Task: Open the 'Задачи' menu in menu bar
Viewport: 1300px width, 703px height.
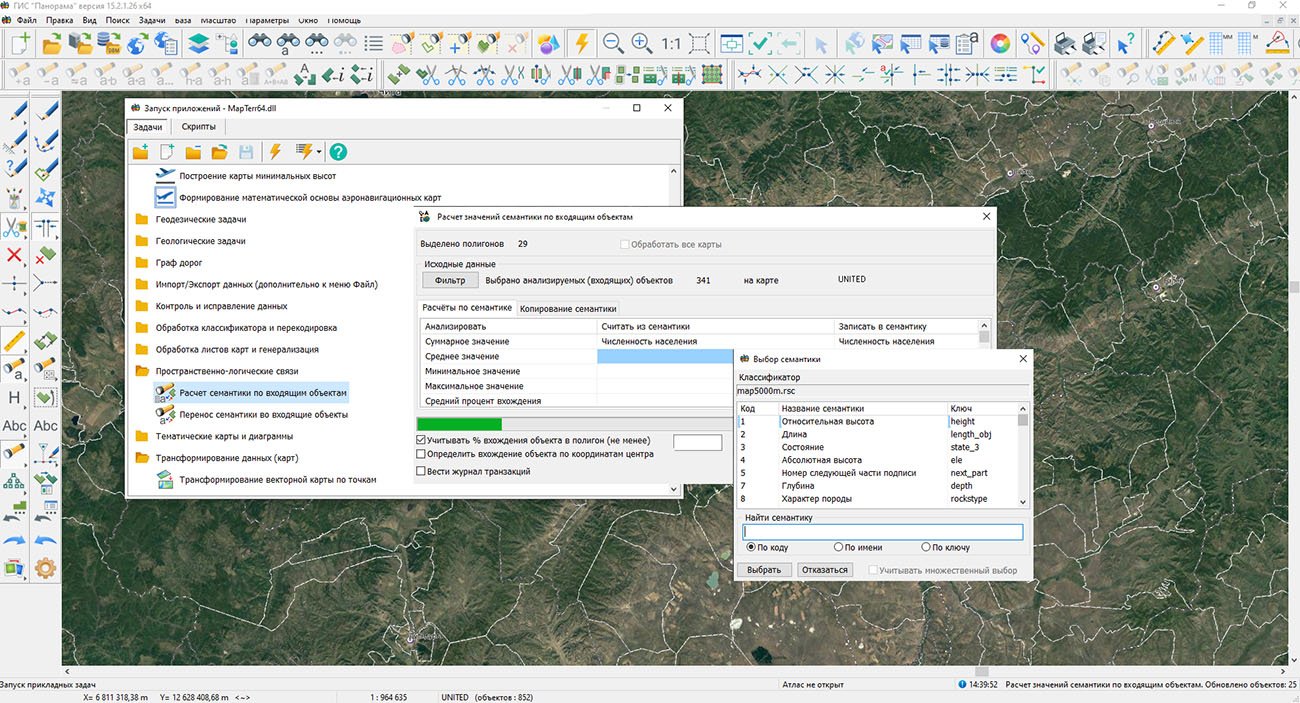Action: click(x=152, y=20)
